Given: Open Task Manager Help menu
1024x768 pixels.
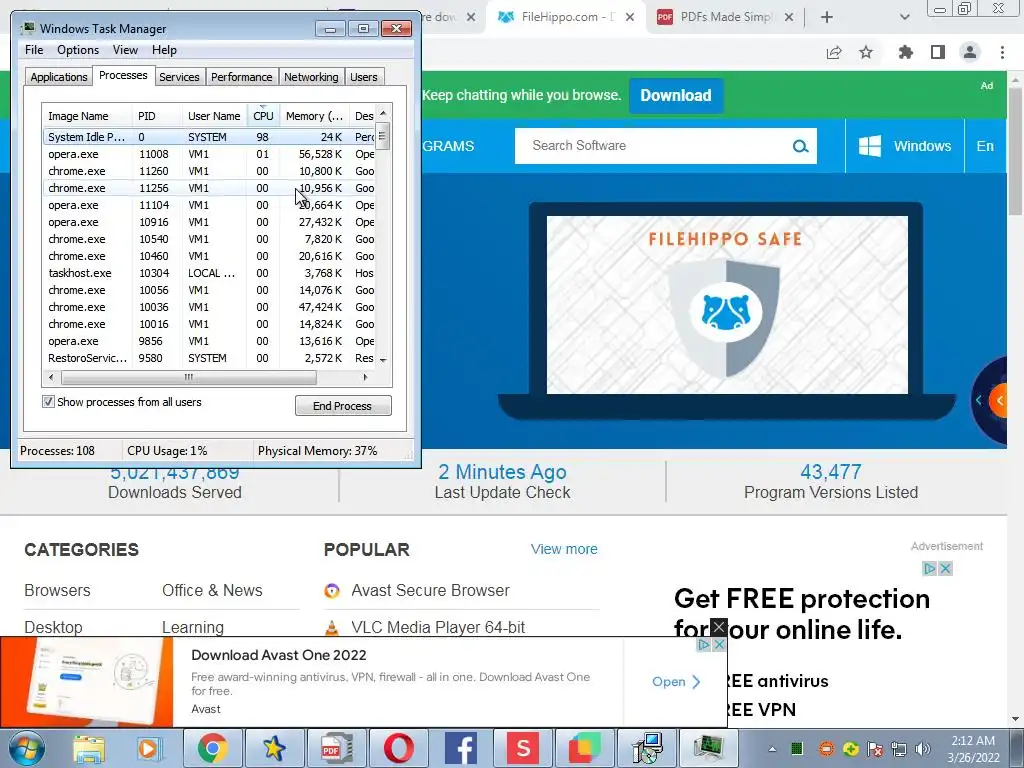Looking at the screenshot, I should (164, 50).
